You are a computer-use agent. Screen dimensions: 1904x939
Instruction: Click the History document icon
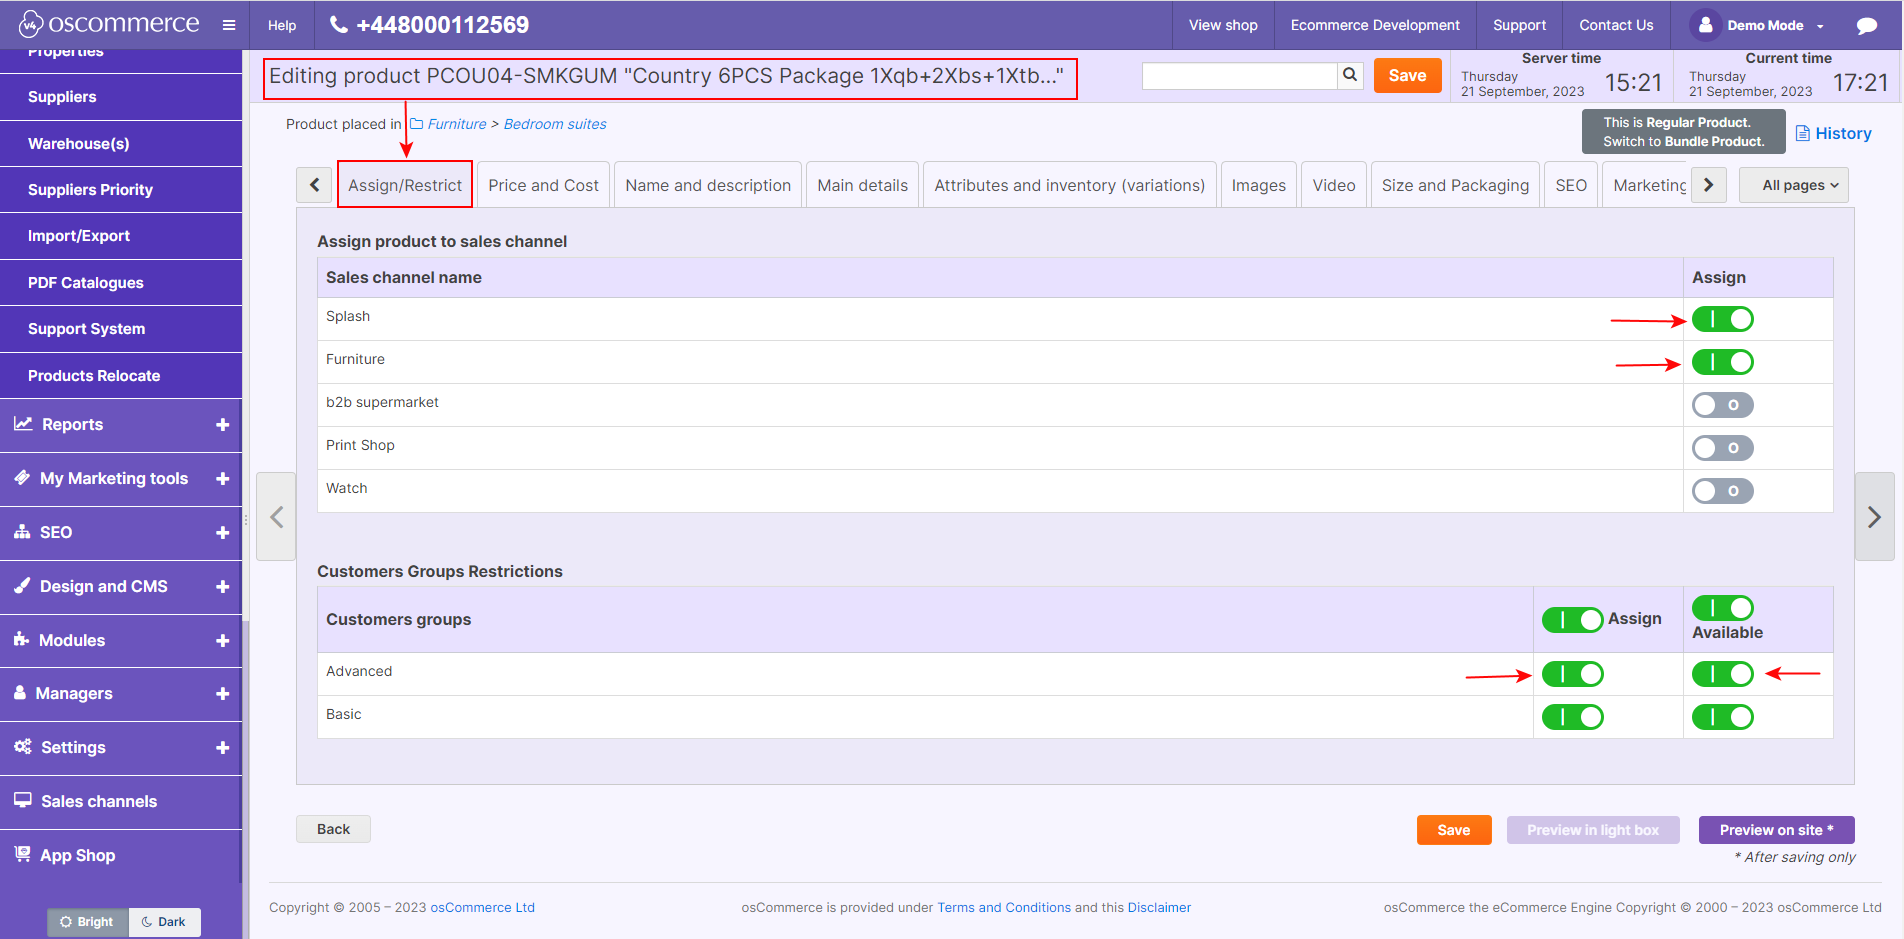click(1803, 133)
